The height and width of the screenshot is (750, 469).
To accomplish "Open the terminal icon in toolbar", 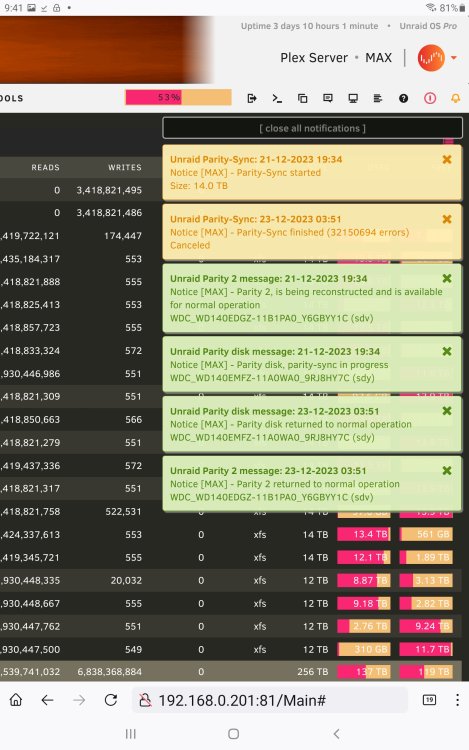I will (277, 98).
